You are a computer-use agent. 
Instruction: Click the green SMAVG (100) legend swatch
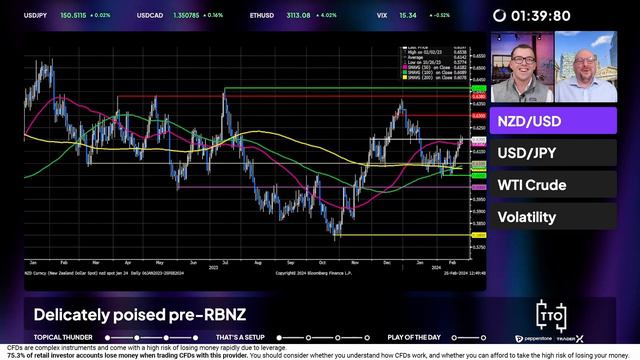point(405,72)
